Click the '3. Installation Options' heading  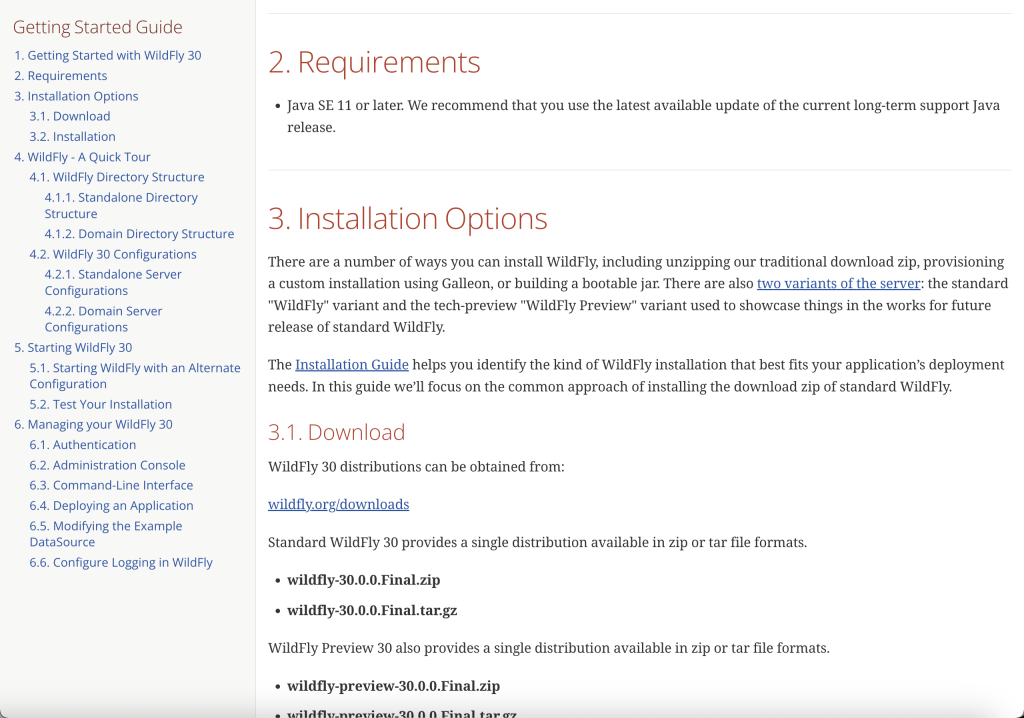(408, 219)
